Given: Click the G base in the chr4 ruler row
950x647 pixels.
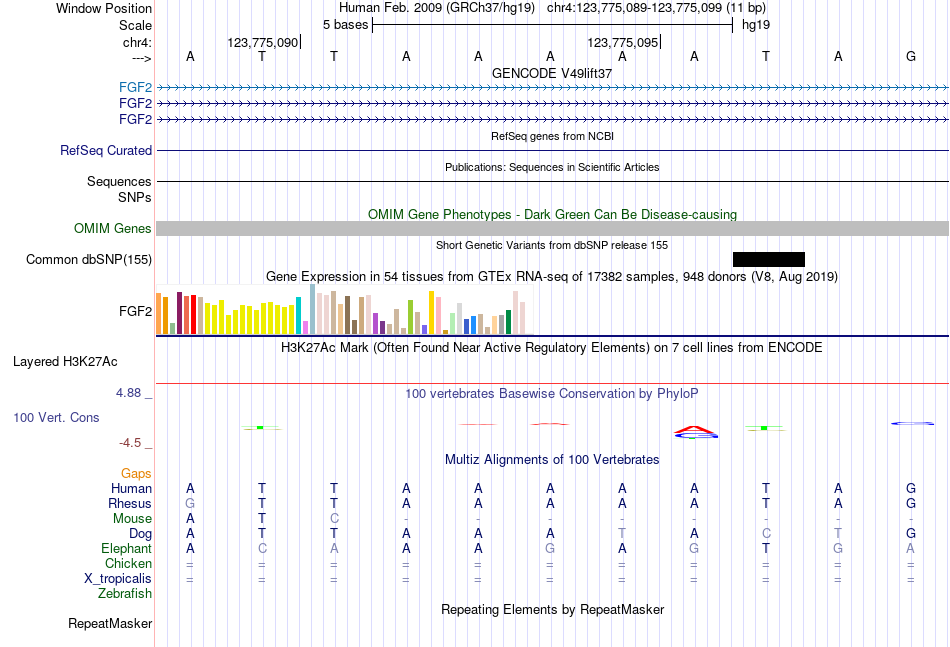Looking at the screenshot, I should [x=911, y=56].
